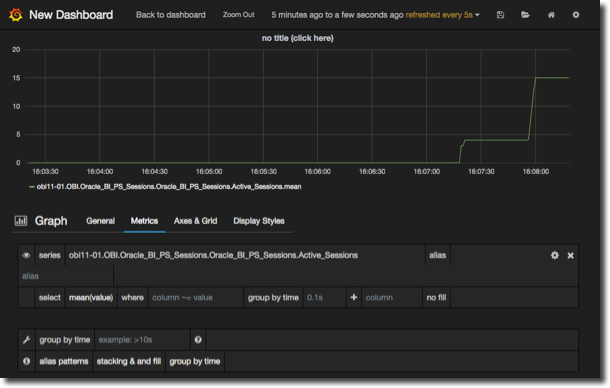Image resolution: width=610 pixels, height=388 pixels.
Task: Go home via the house icon
Action: pos(551,15)
